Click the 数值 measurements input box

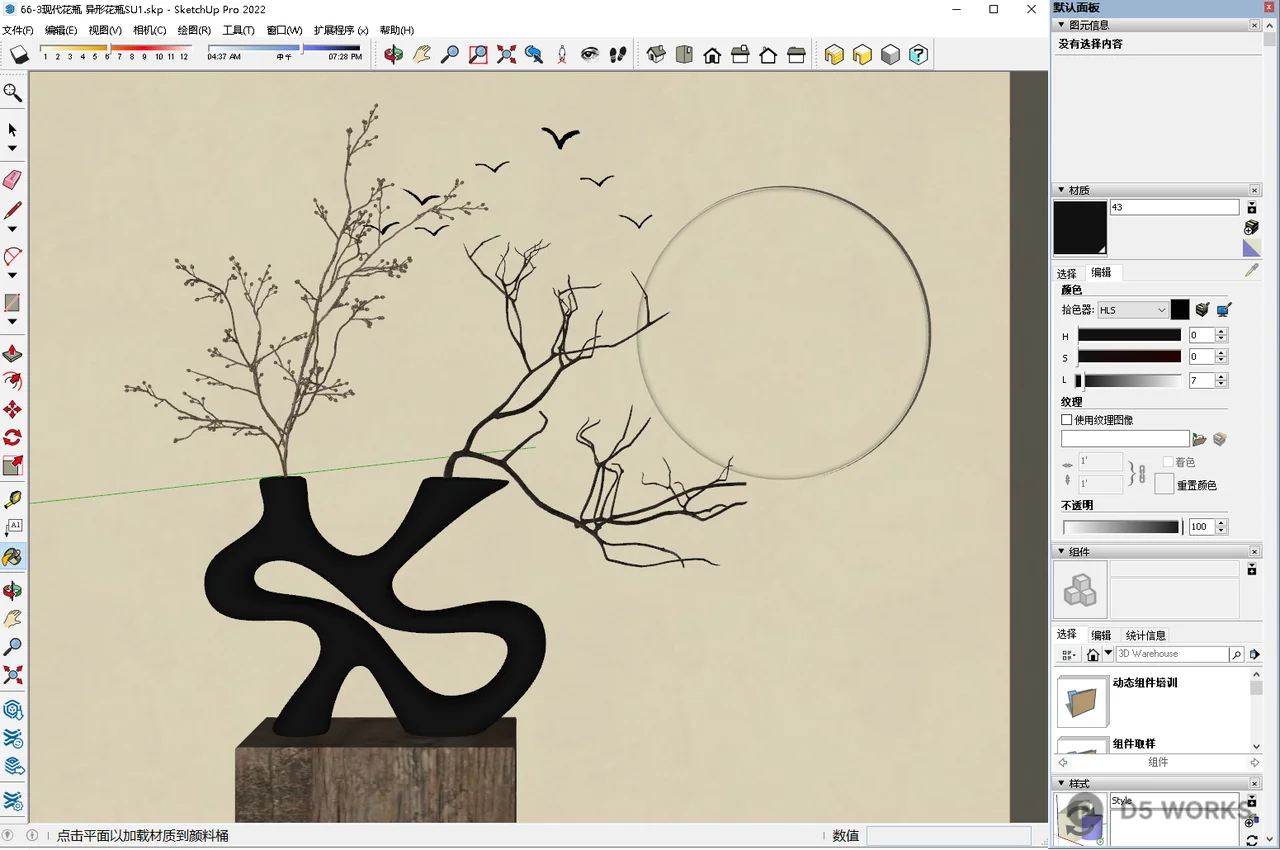948,835
